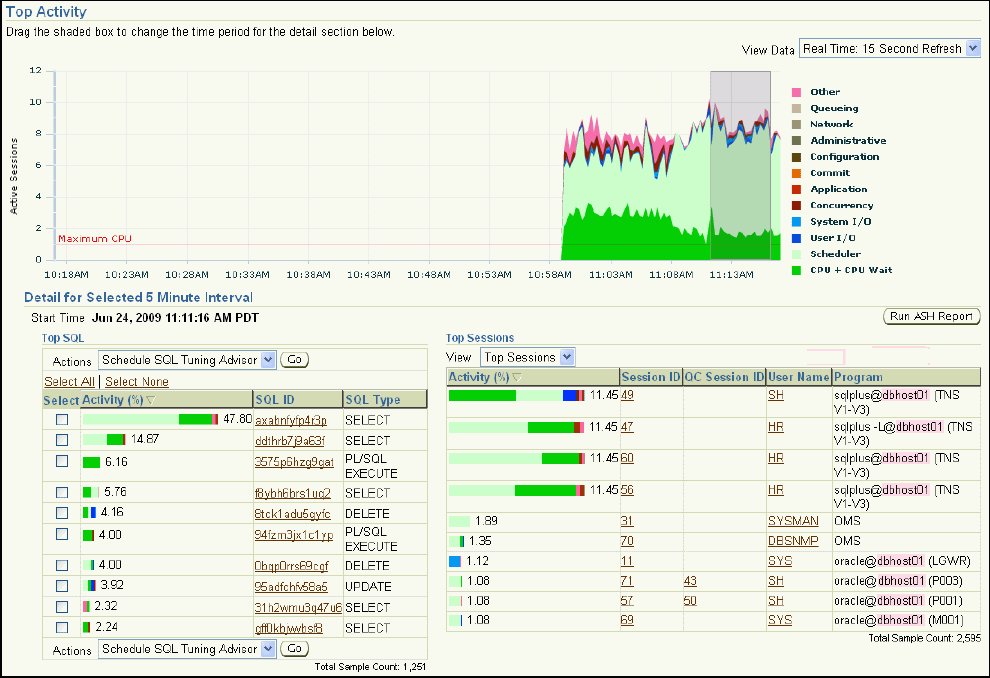
Task: Check the checkbox for SQL ID ddthrb7j9a63f
Action: pyautogui.click(x=61, y=439)
